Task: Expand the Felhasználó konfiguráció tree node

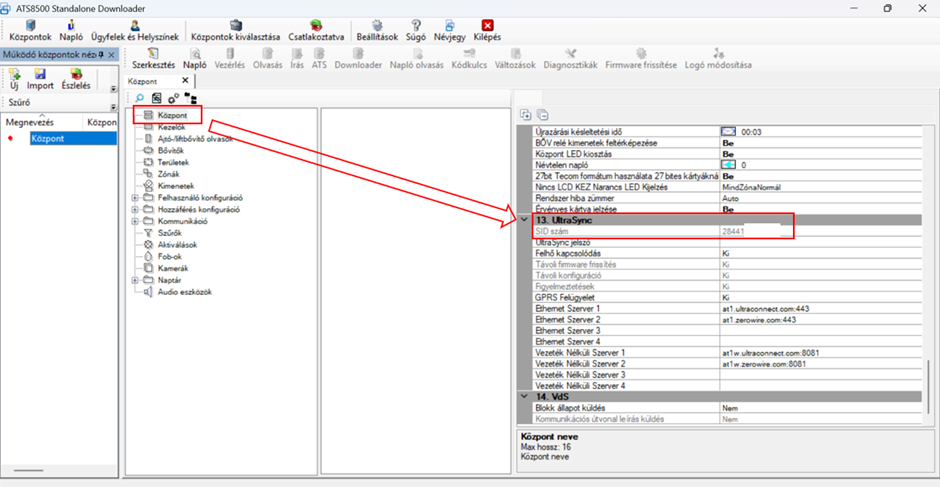Action: click(x=135, y=198)
